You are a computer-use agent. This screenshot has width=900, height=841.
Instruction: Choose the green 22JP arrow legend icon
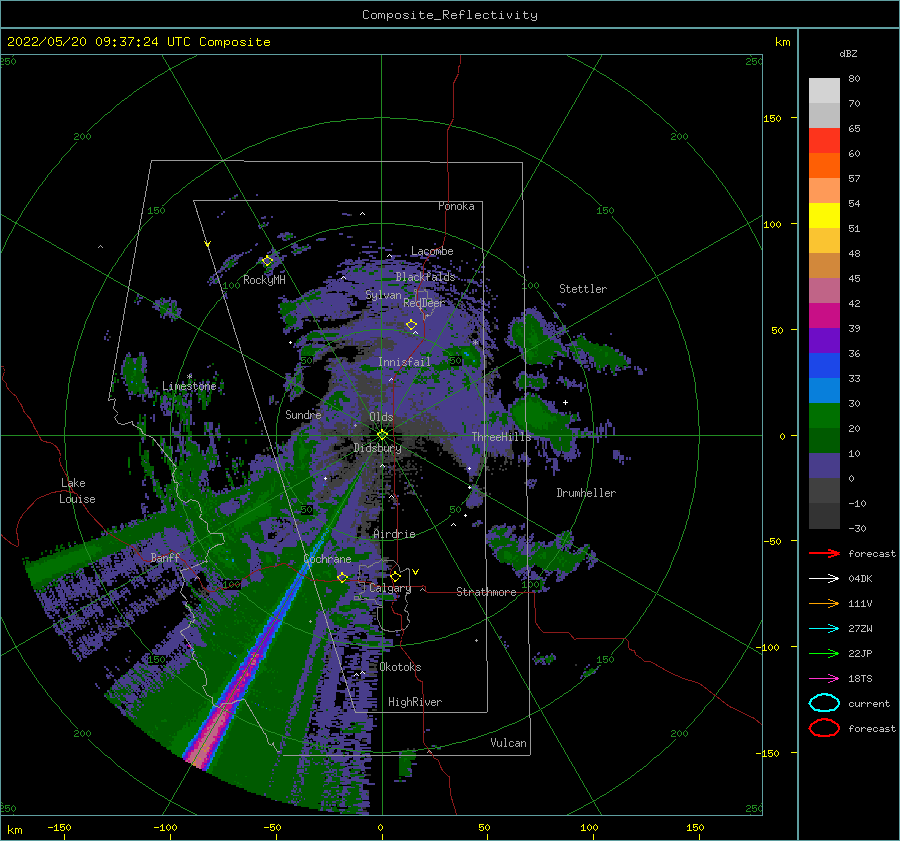[x=824, y=653]
